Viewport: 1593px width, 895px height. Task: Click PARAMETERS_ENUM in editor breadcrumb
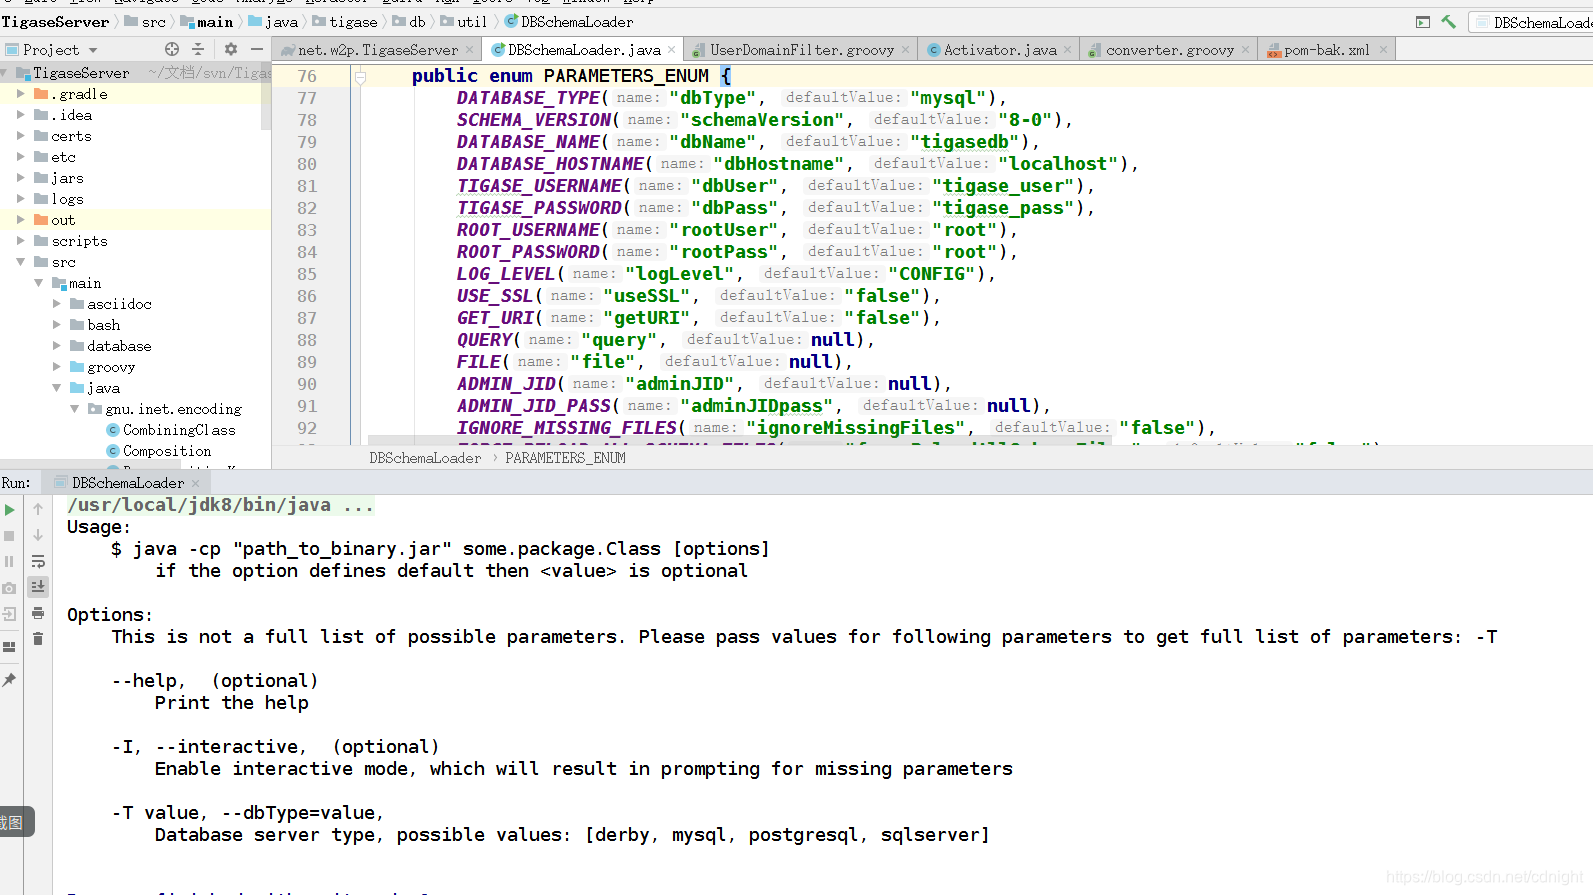565,458
